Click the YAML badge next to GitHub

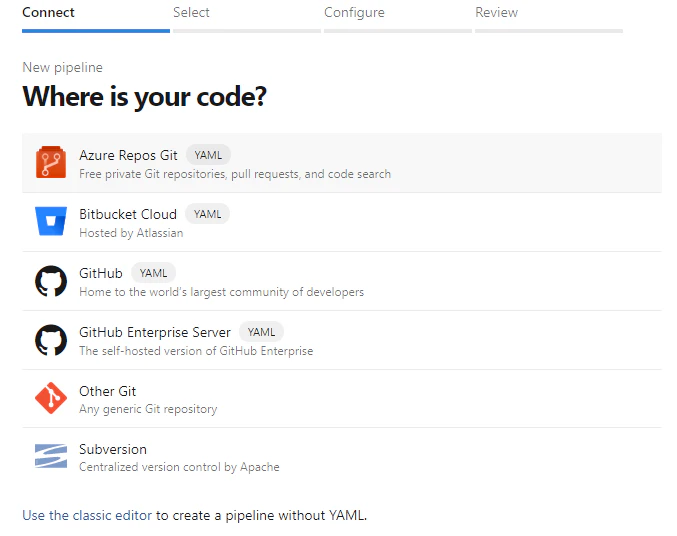point(153,273)
